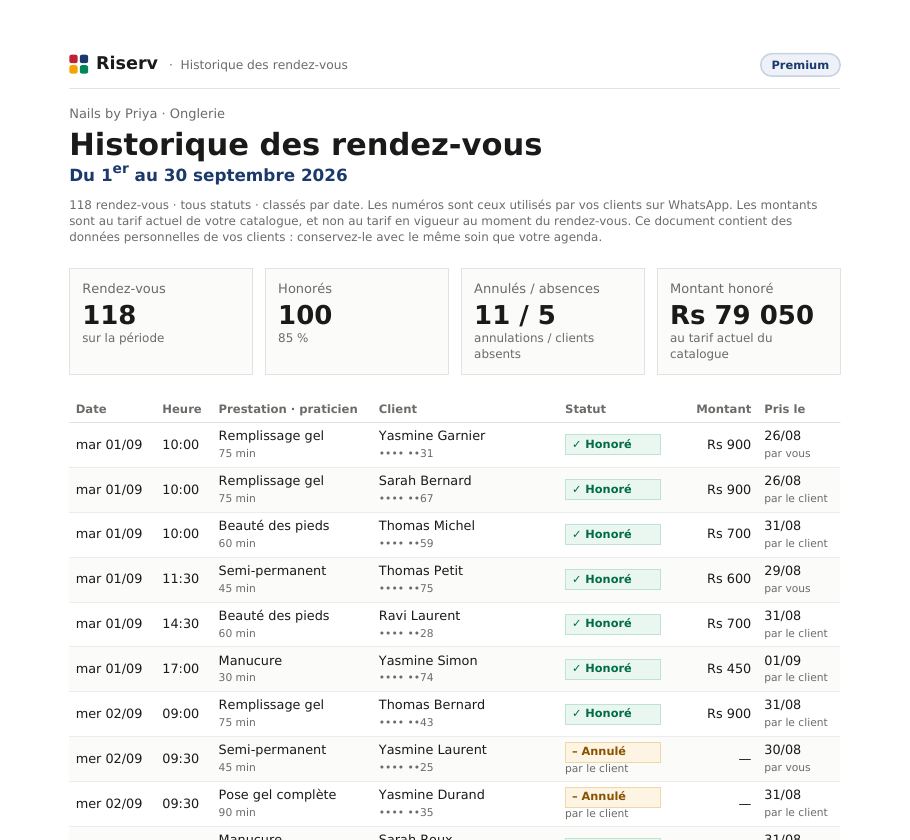Click Sarah Bernard's Honoré status badge
910x840 pixels.
(x=612, y=489)
